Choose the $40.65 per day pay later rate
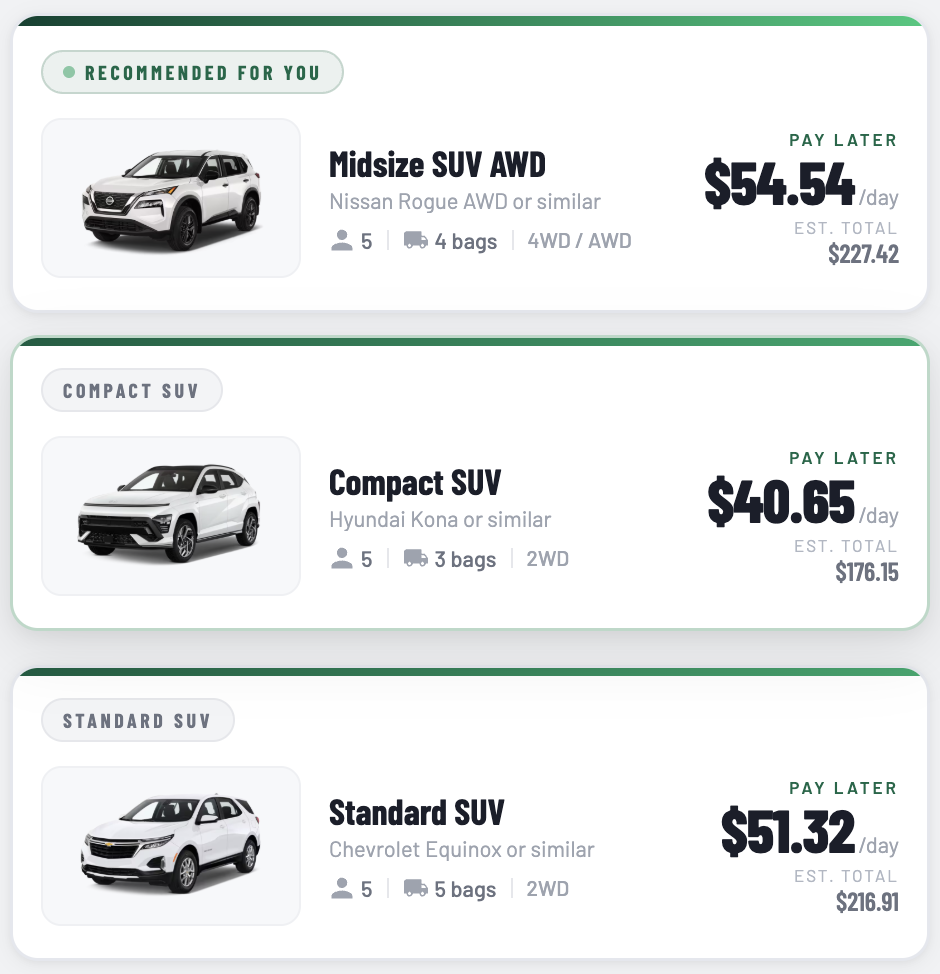Image resolution: width=940 pixels, height=974 pixels. [803, 501]
